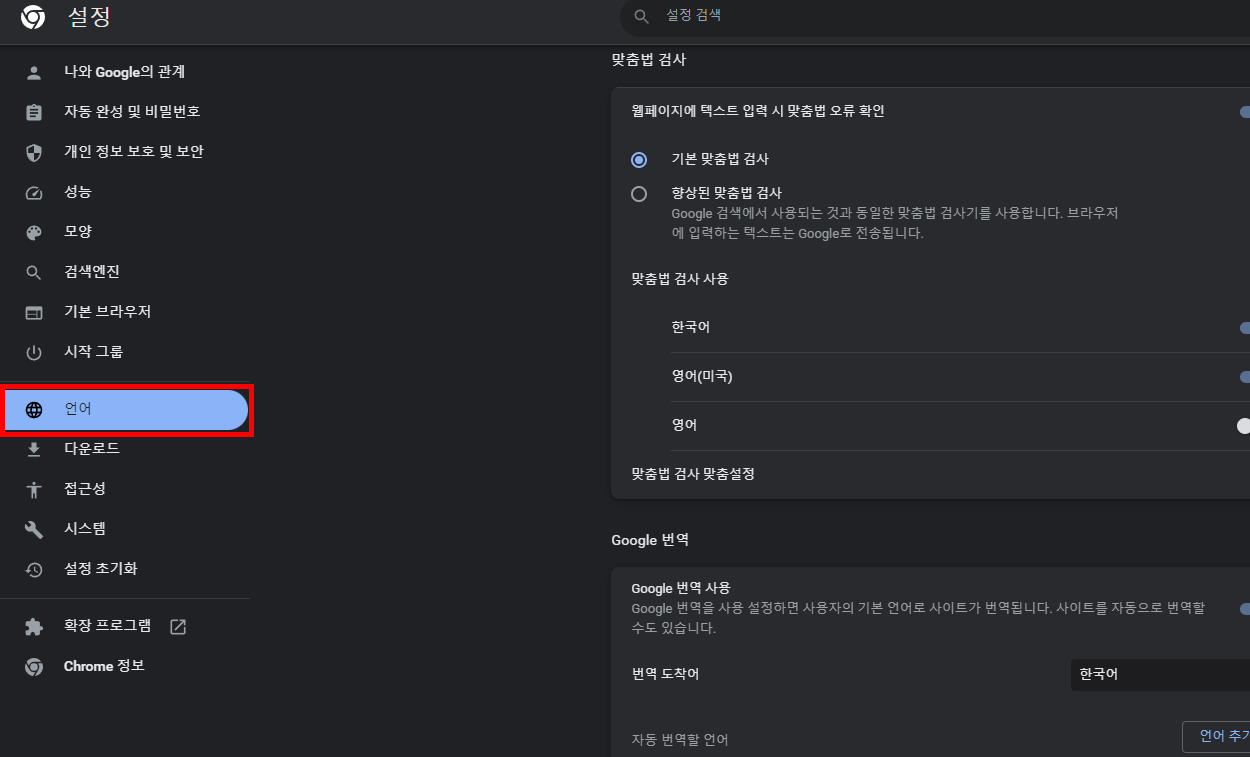The width and height of the screenshot is (1250, 757).
Task: Open 확장 프로그램 in sidebar
Action: tap(107, 626)
